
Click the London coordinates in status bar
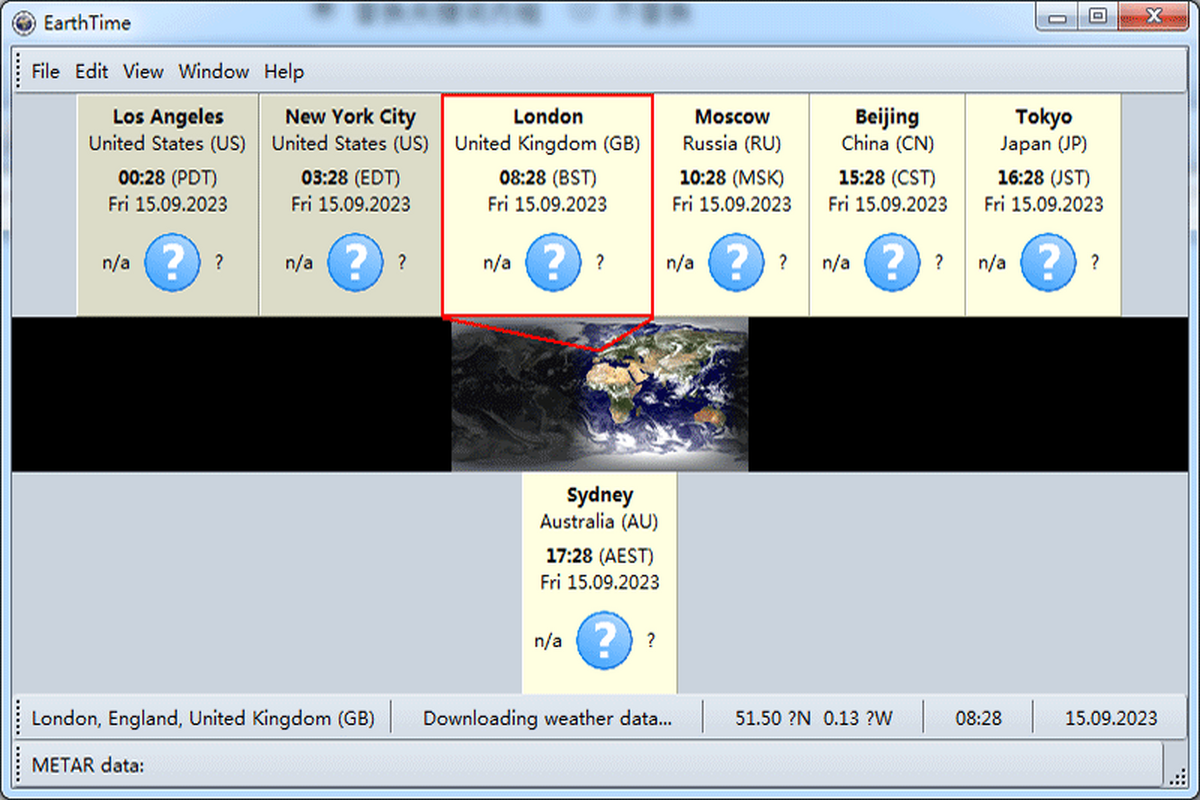pyautogui.click(x=813, y=718)
